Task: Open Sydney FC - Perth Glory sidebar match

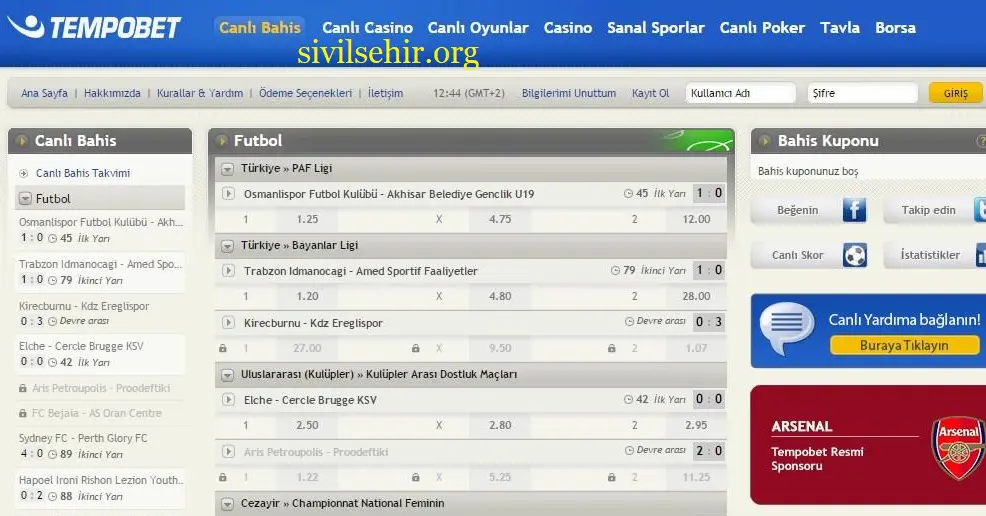Action: coord(100,445)
